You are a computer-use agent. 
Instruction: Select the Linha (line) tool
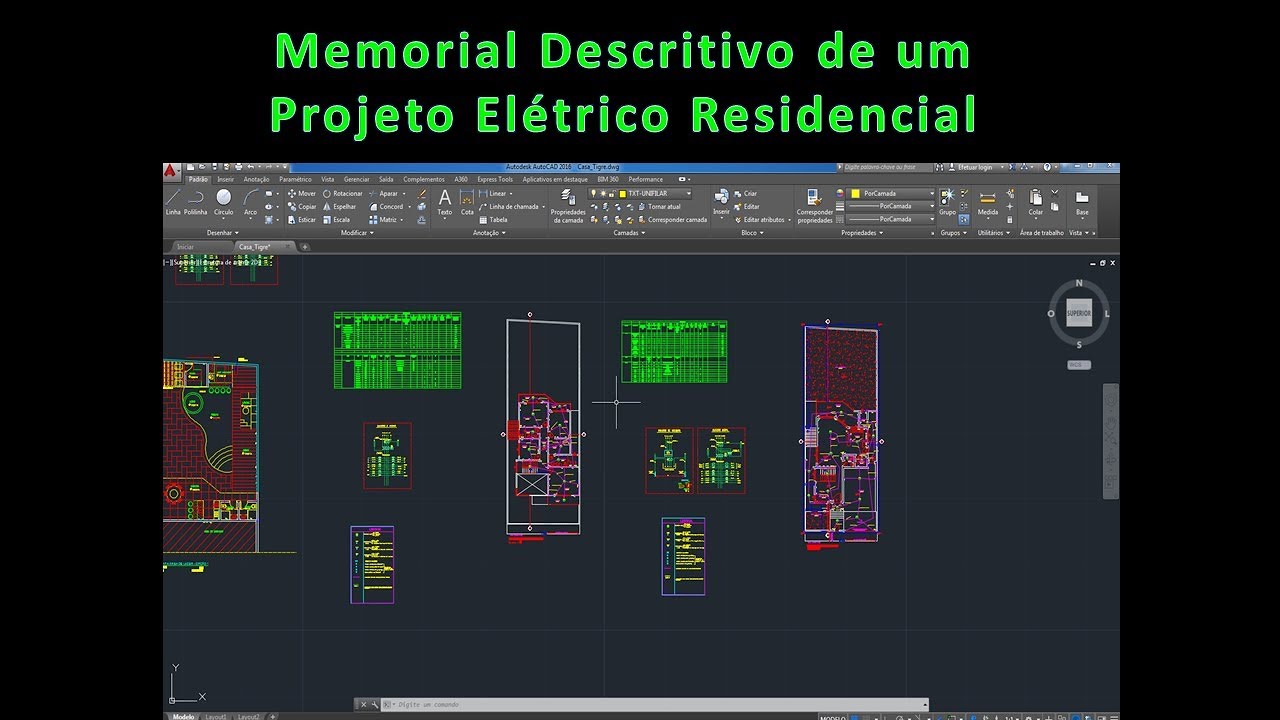pyautogui.click(x=173, y=201)
